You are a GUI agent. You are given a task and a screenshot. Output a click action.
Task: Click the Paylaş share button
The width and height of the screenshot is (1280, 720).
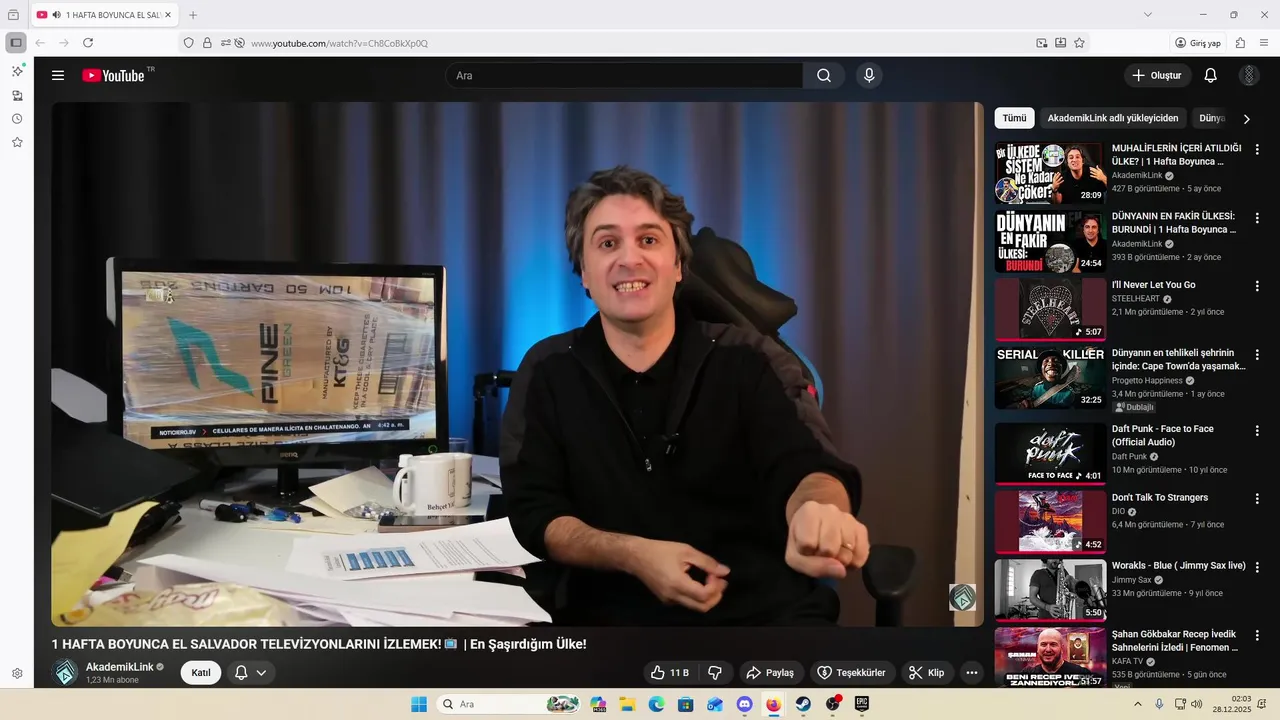coord(771,673)
